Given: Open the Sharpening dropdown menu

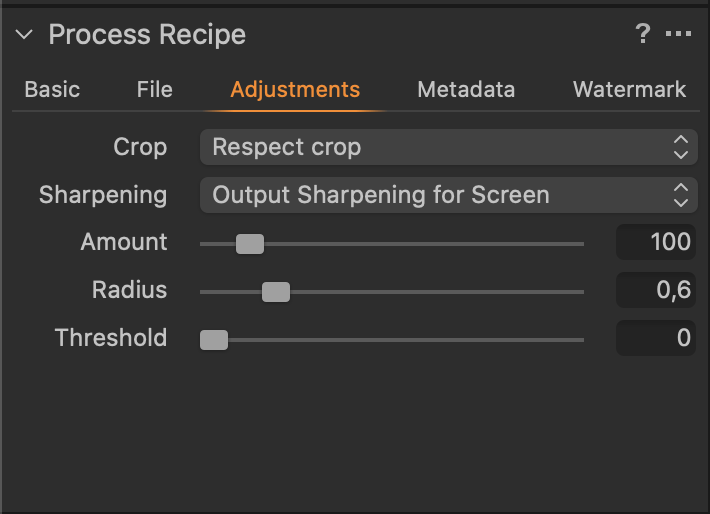Looking at the screenshot, I should pos(448,194).
